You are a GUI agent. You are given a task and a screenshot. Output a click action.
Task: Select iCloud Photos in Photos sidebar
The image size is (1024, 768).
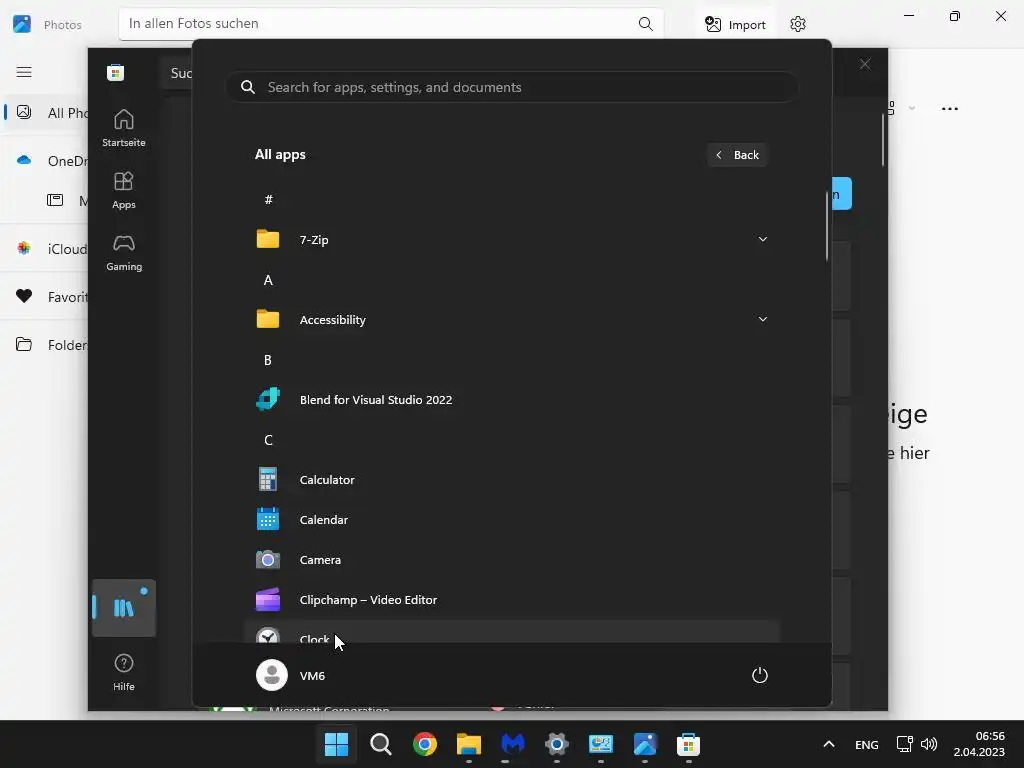pos(47,249)
